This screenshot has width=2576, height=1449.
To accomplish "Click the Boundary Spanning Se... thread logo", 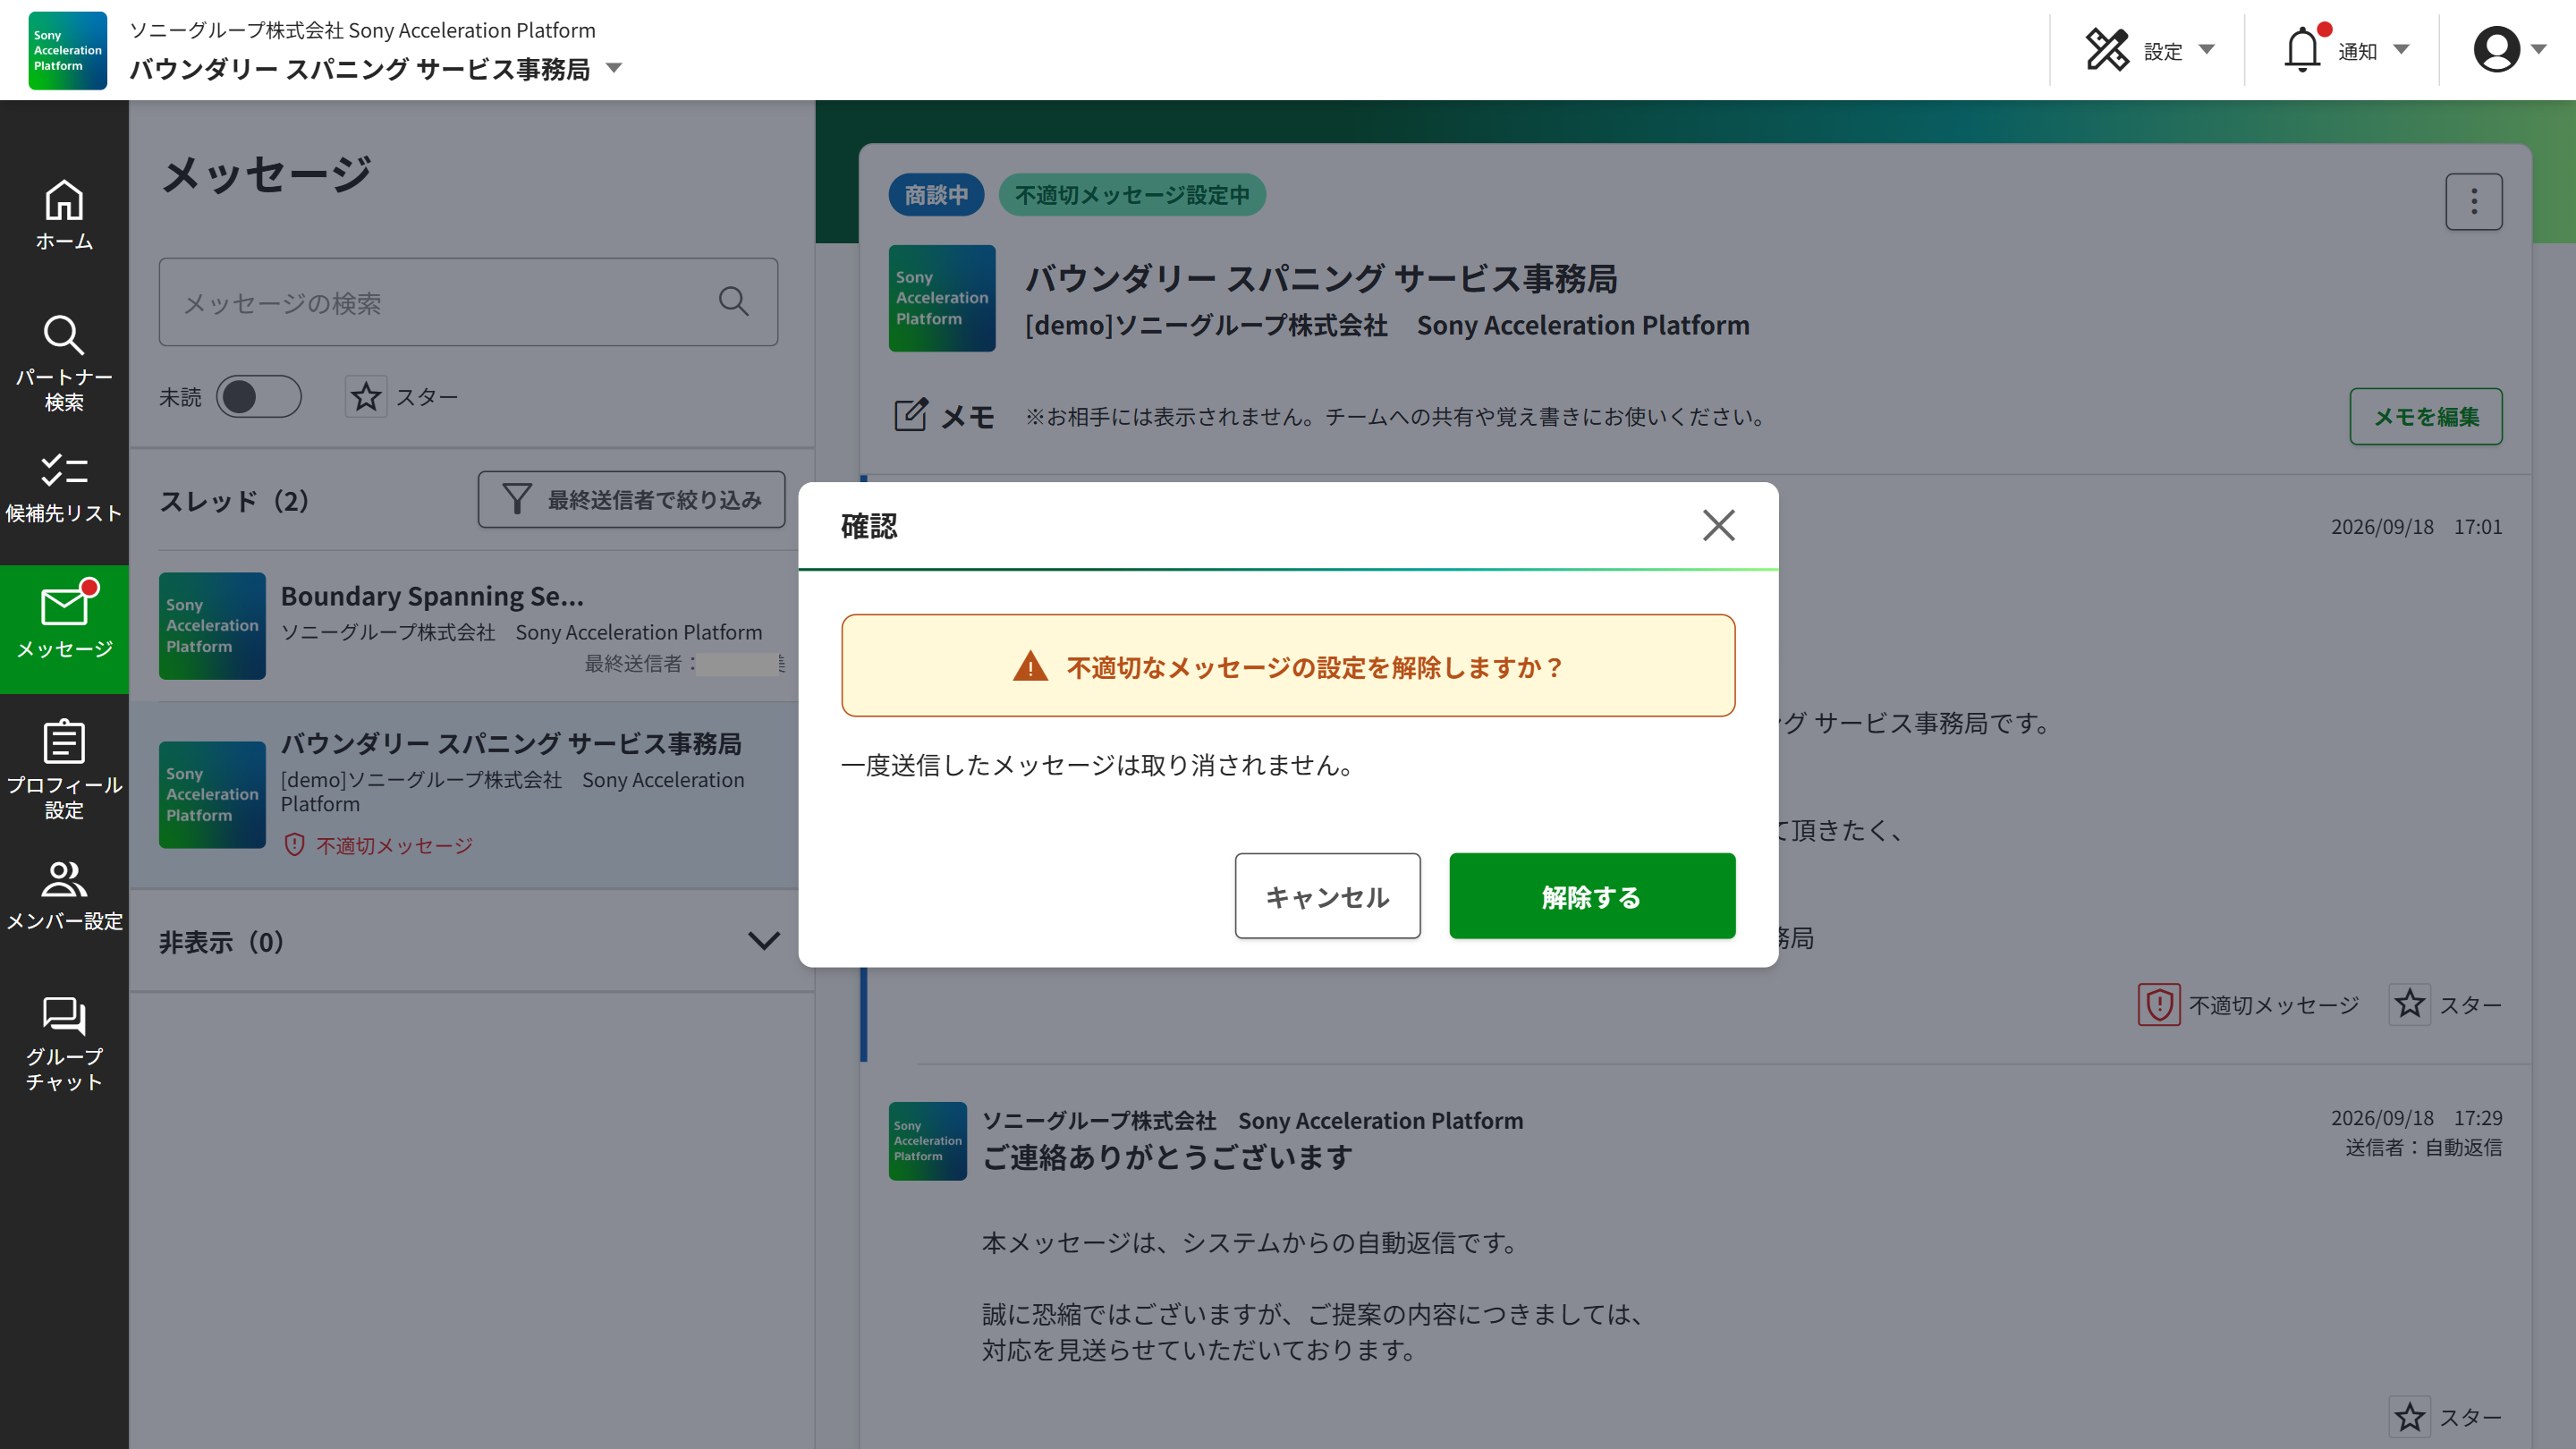I will click(x=212, y=626).
